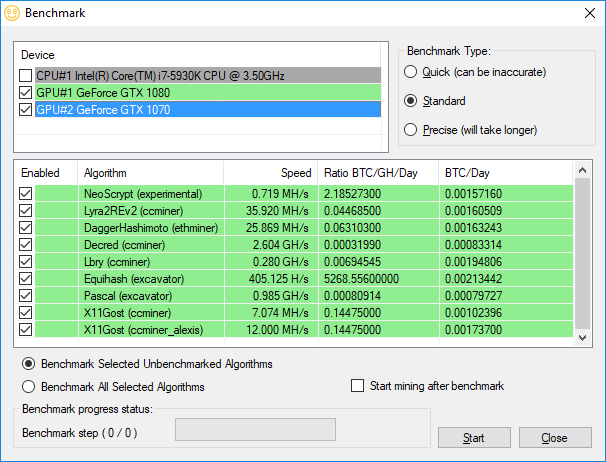
Task: Disable X11Gost (ccminer) algorithm checkbox
Action: click(26, 312)
